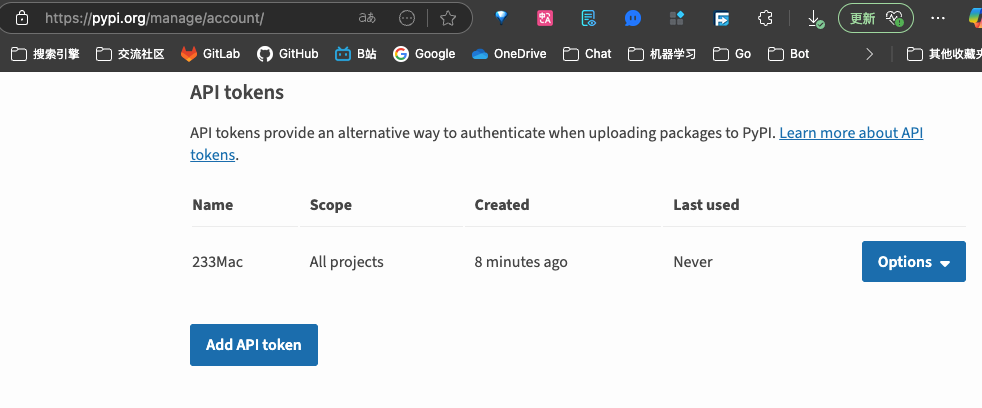Click the Last used column header
The width and height of the screenshot is (982, 408).
coord(706,205)
